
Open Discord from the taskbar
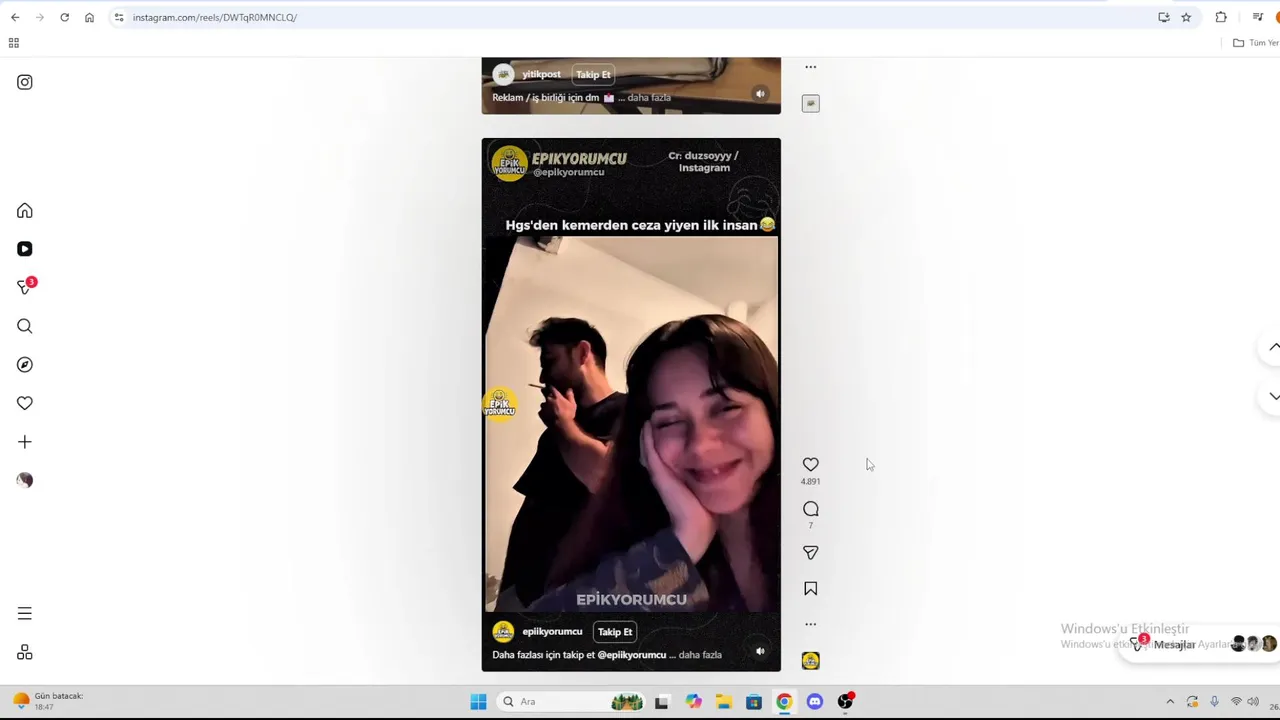pos(815,702)
